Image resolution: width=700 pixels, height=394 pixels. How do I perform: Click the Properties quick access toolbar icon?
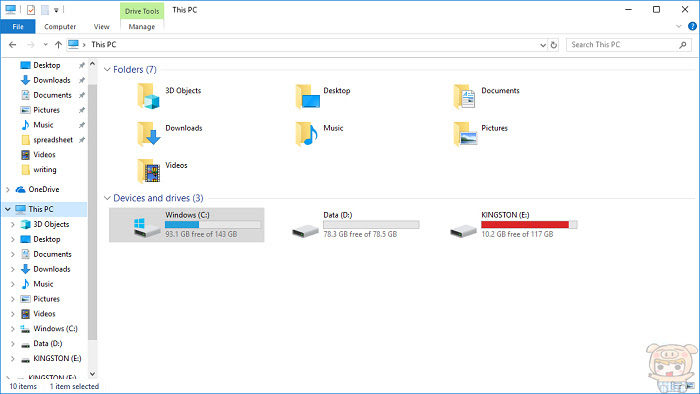[31, 10]
